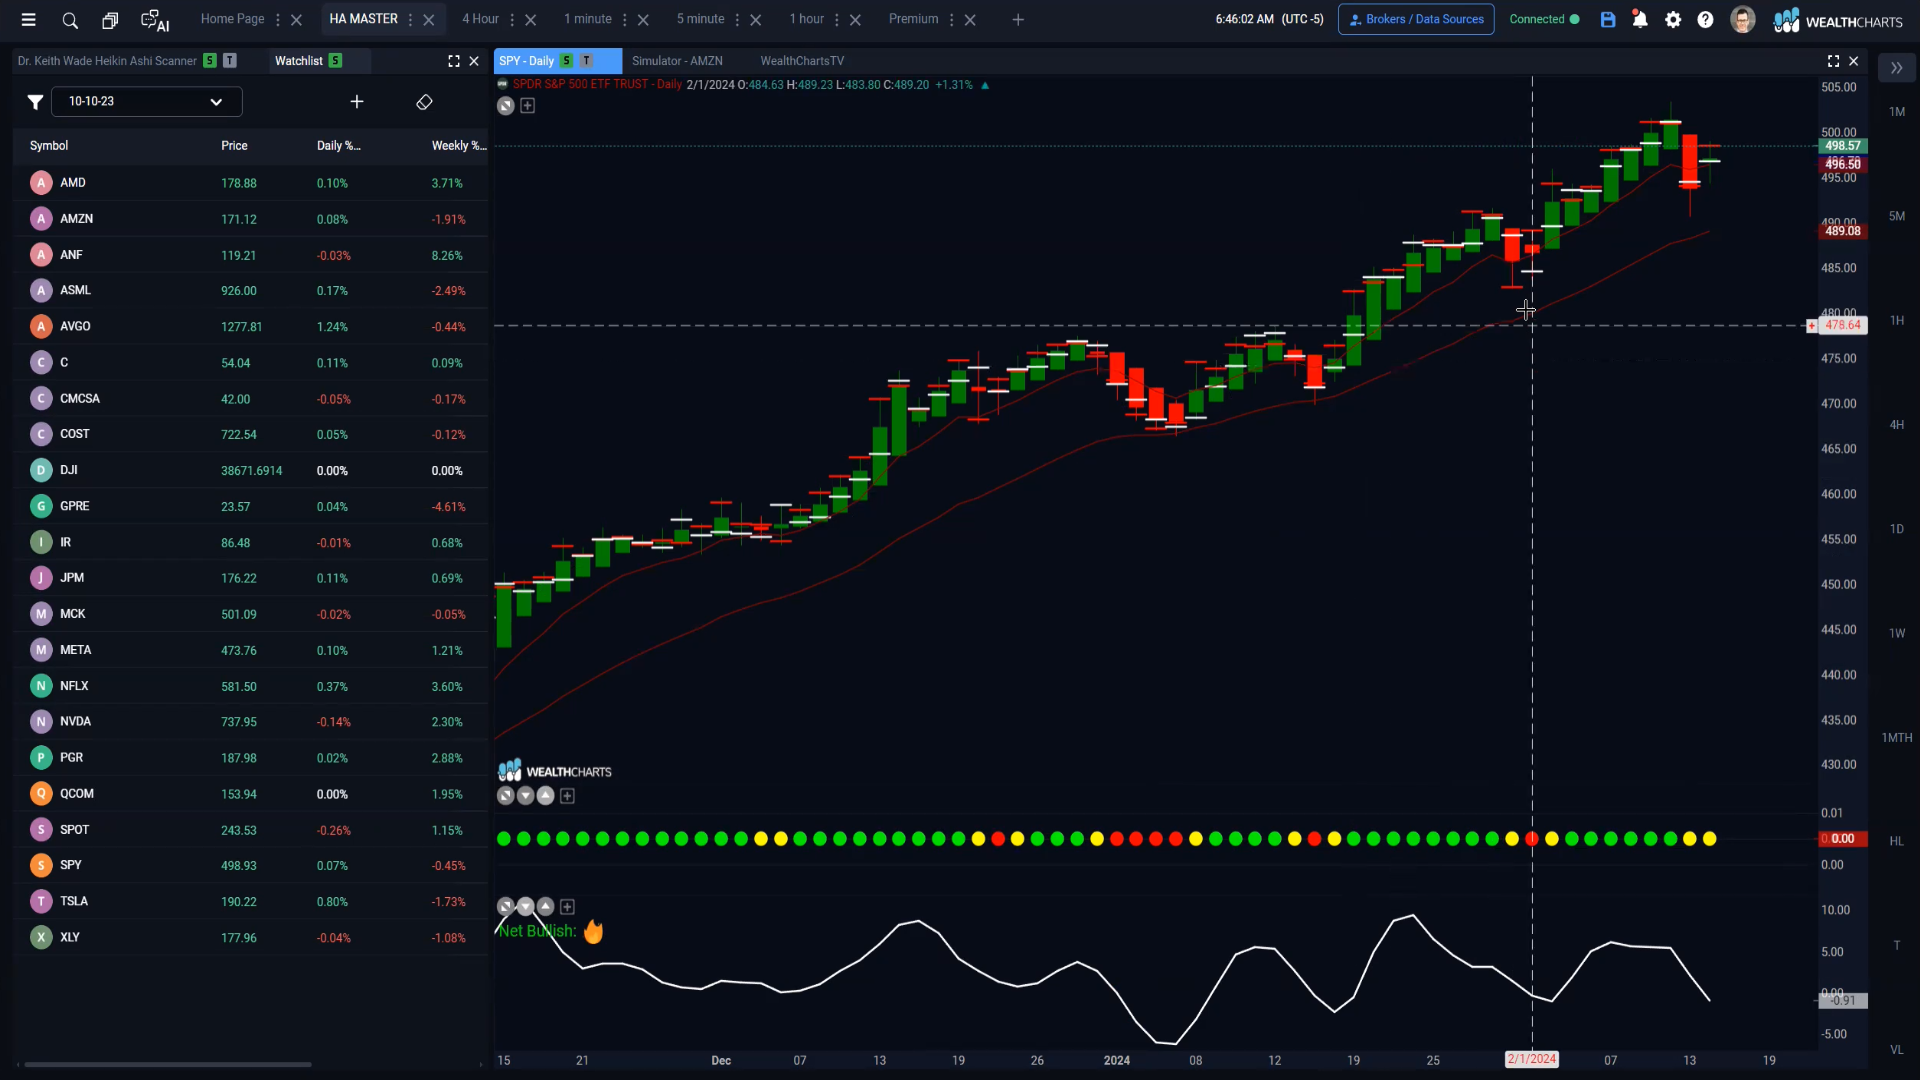Screen dimensions: 1920x1080
Task: Open the 10-10-23 watchlist dropdown
Action: pos(147,102)
